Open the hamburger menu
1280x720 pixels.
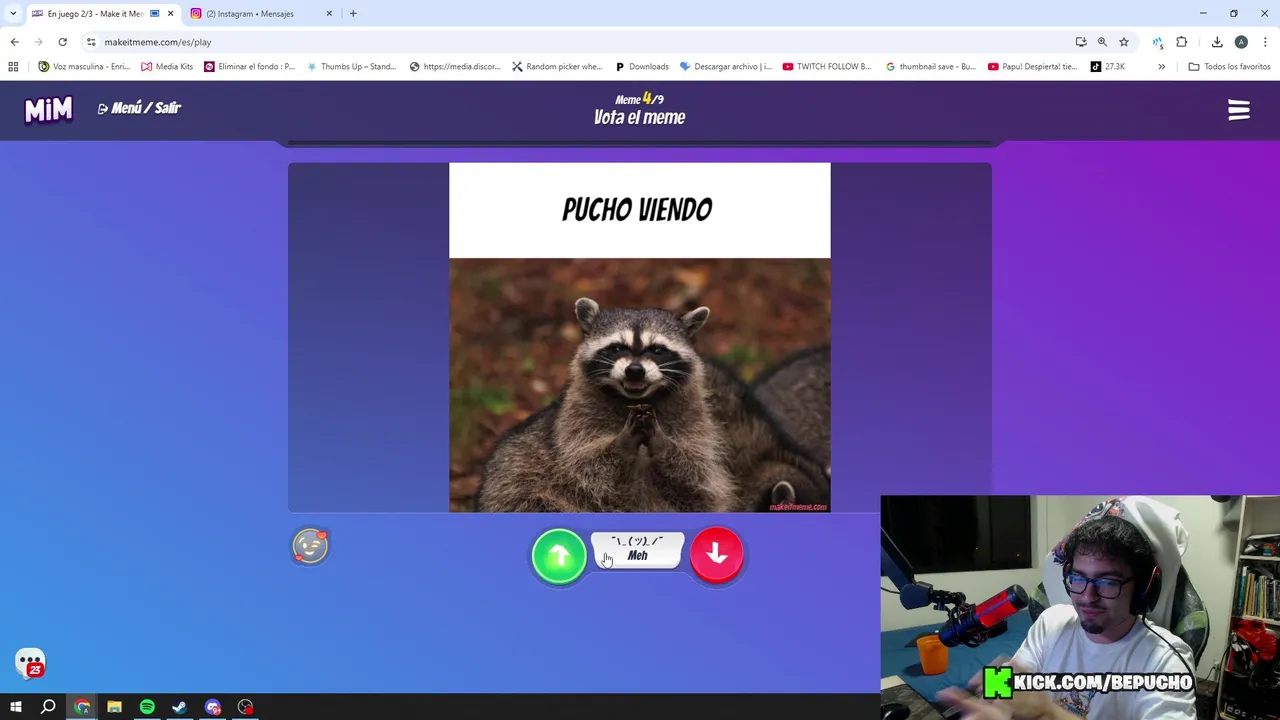coord(1239,110)
